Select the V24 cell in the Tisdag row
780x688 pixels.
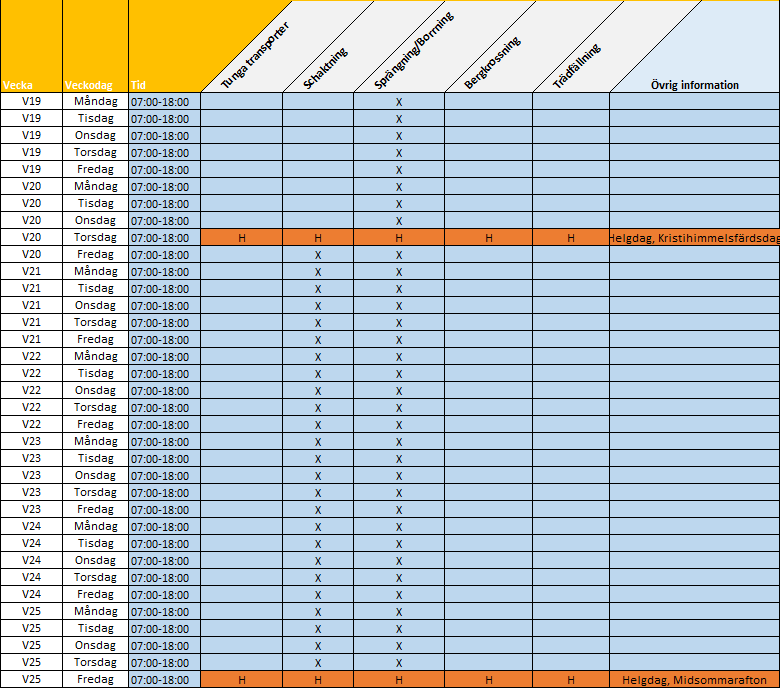31,543
